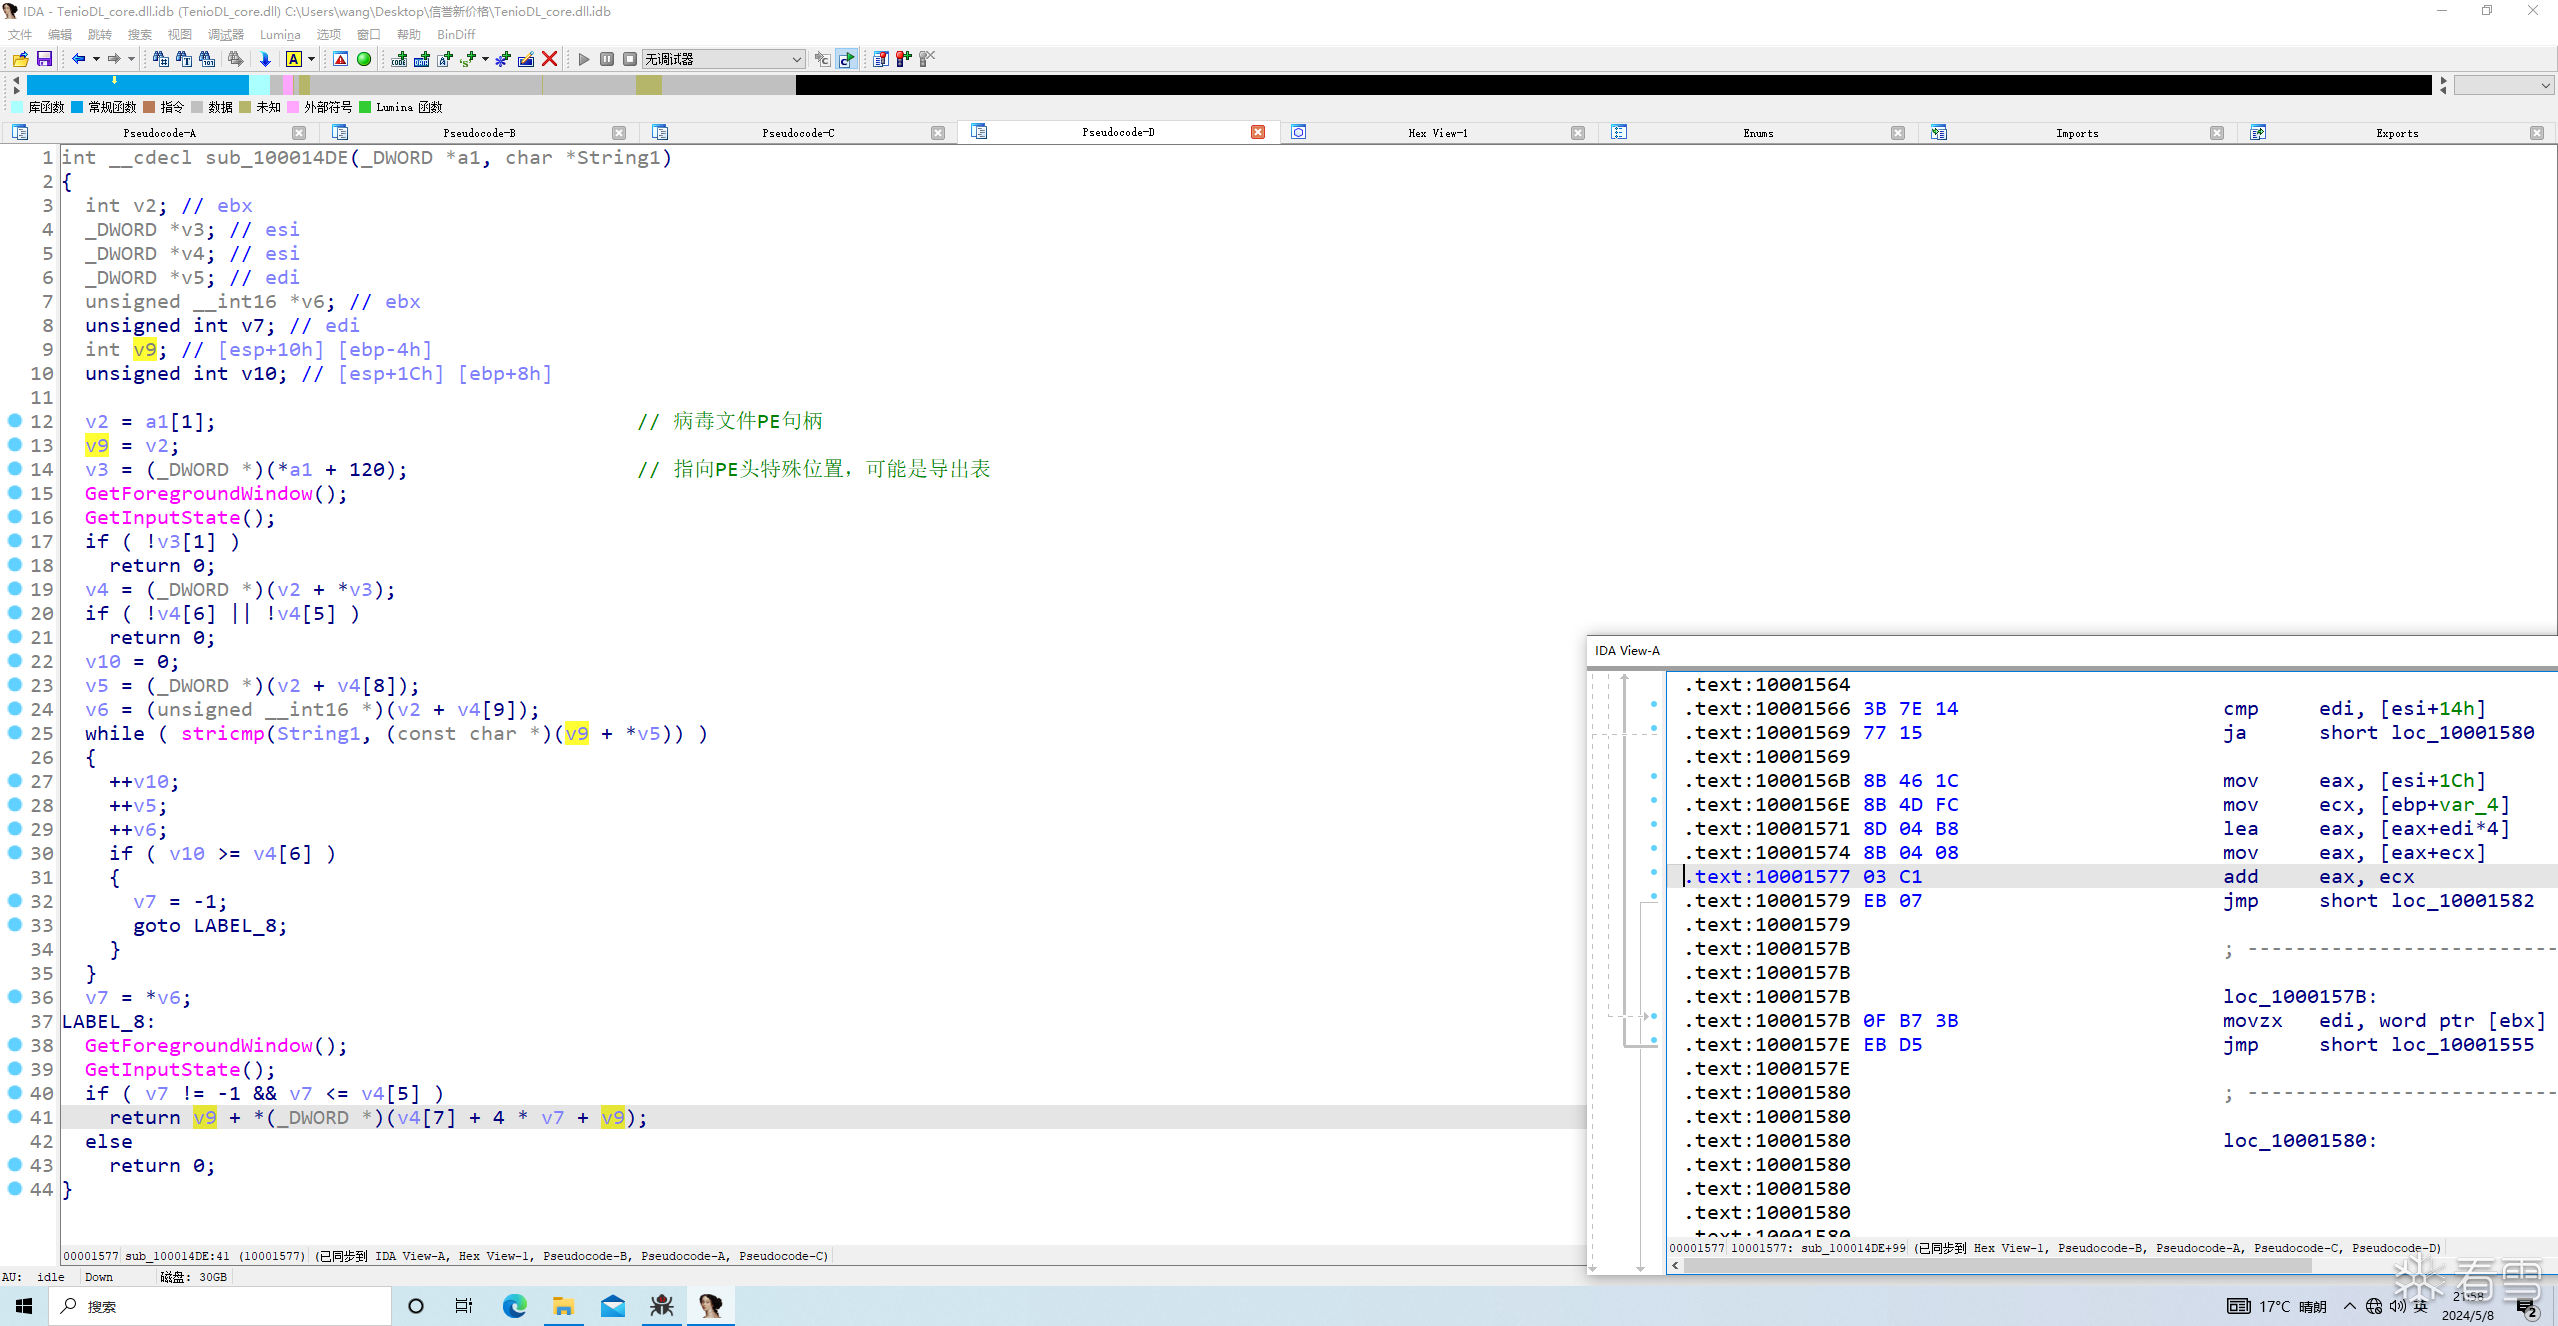The image size is (2558, 1326).
Task: Click the blue asterisk array icon
Action: coord(503,59)
